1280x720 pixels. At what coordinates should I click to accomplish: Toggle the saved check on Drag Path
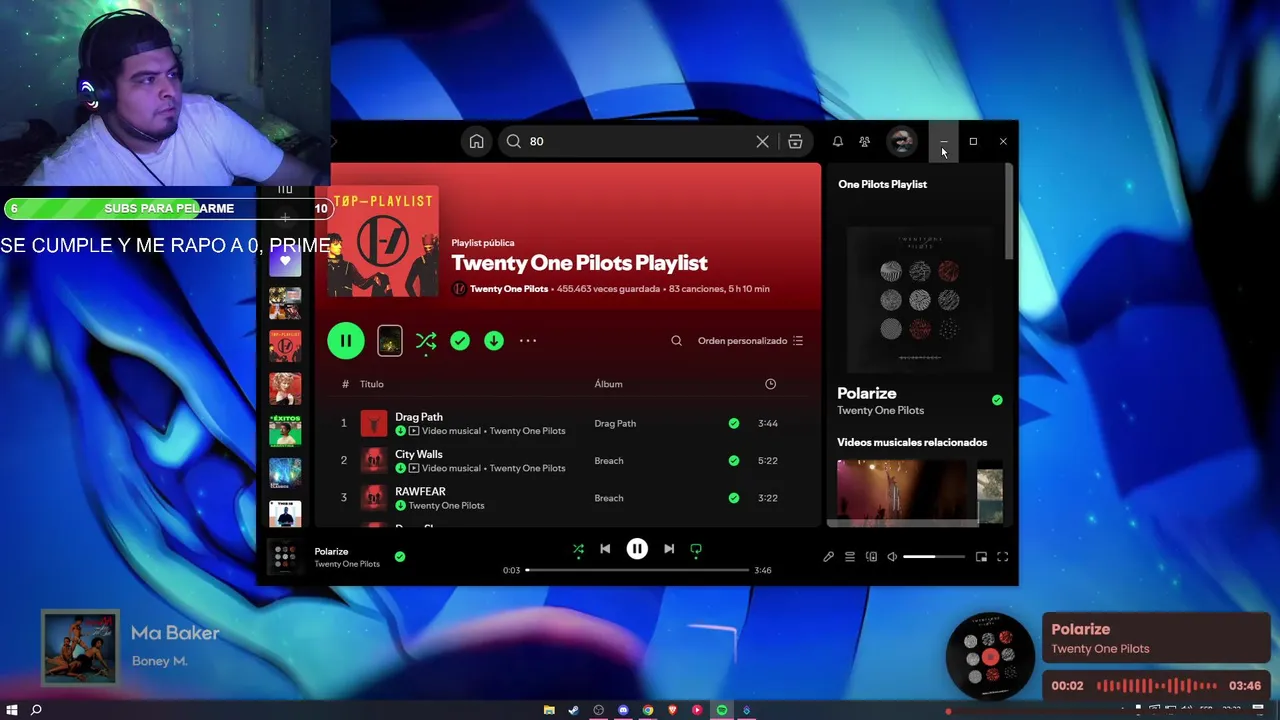point(734,423)
